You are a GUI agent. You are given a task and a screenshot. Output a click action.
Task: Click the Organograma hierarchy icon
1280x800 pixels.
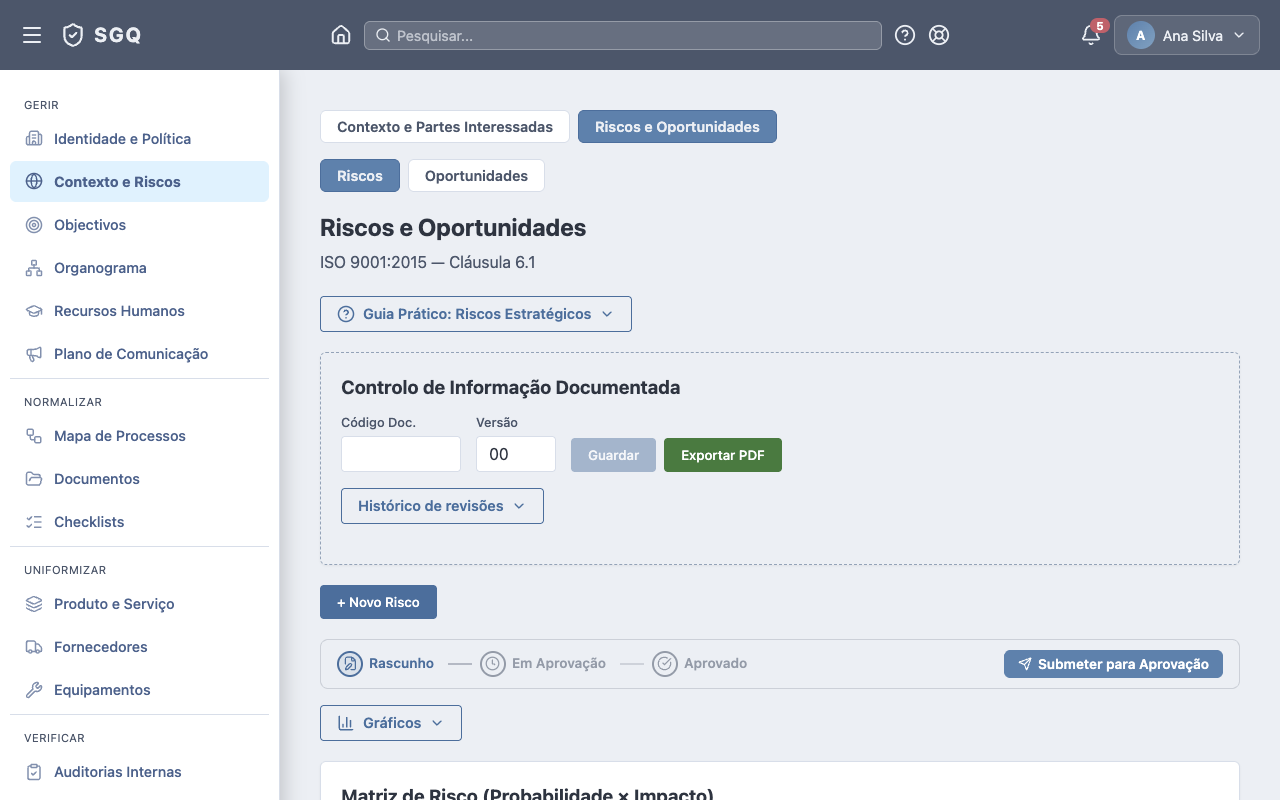(34, 268)
